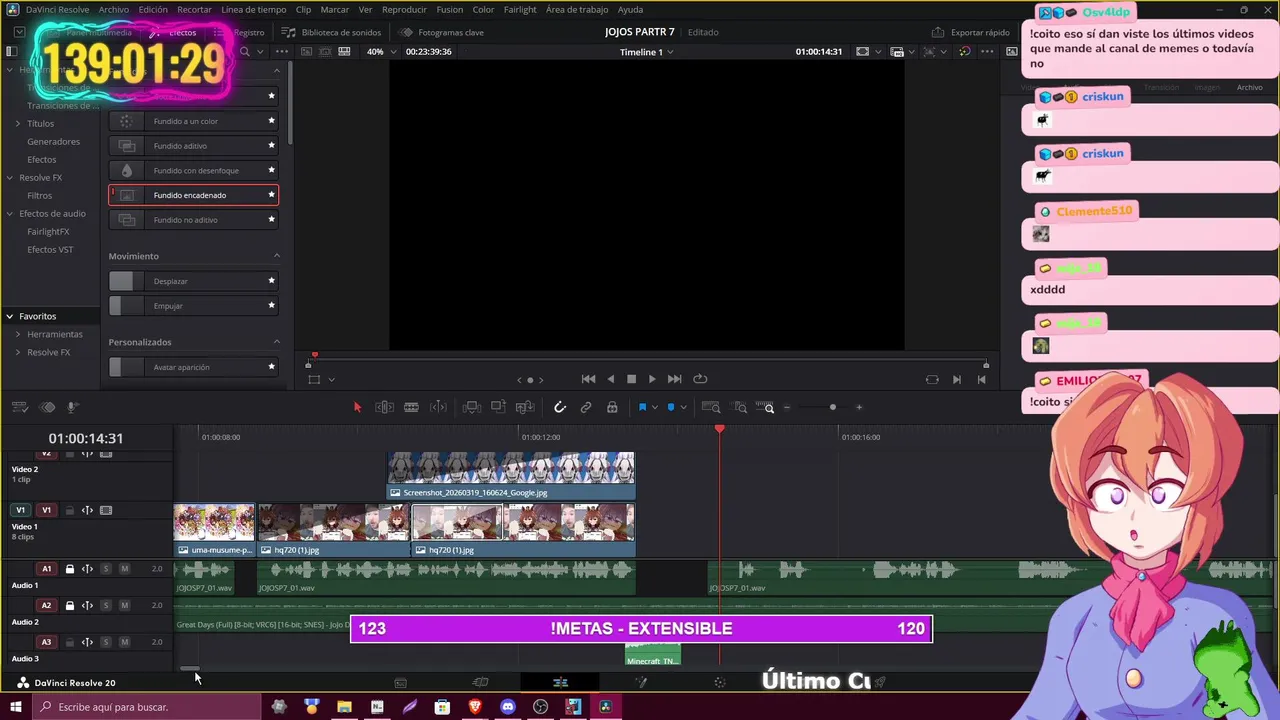Viewport: 1280px width, 720px height.
Task: Toggle lock on Audio 3 track
Action: click(x=70, y=642)
